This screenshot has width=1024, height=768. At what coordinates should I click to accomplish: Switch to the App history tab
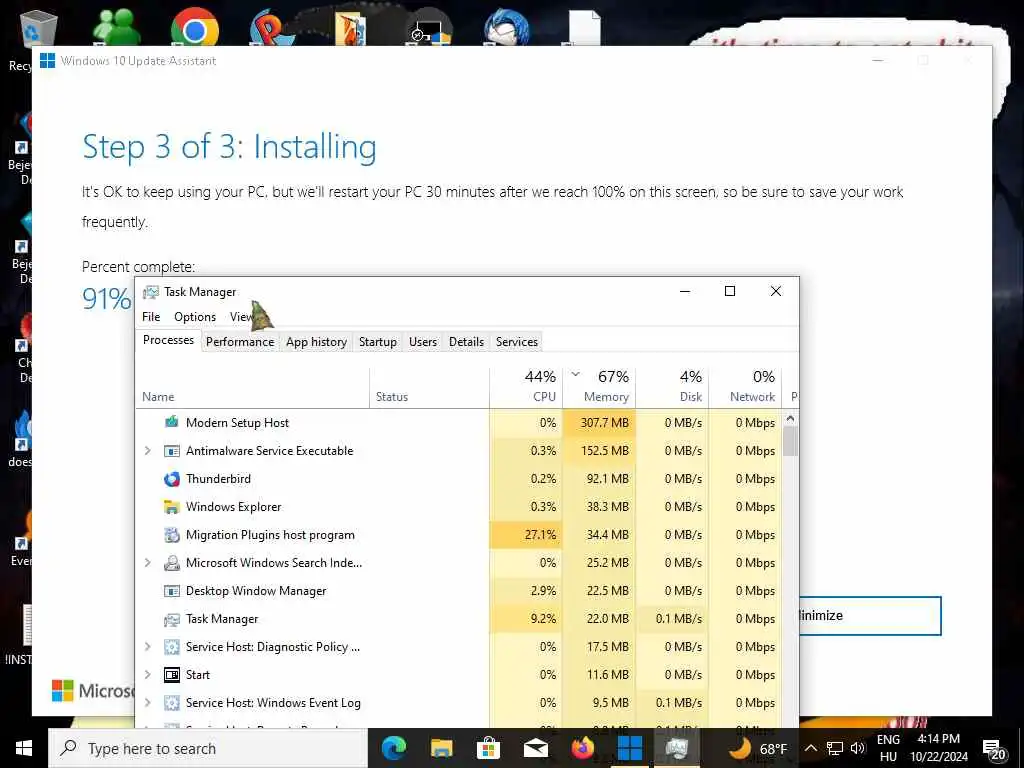(316, 342)
